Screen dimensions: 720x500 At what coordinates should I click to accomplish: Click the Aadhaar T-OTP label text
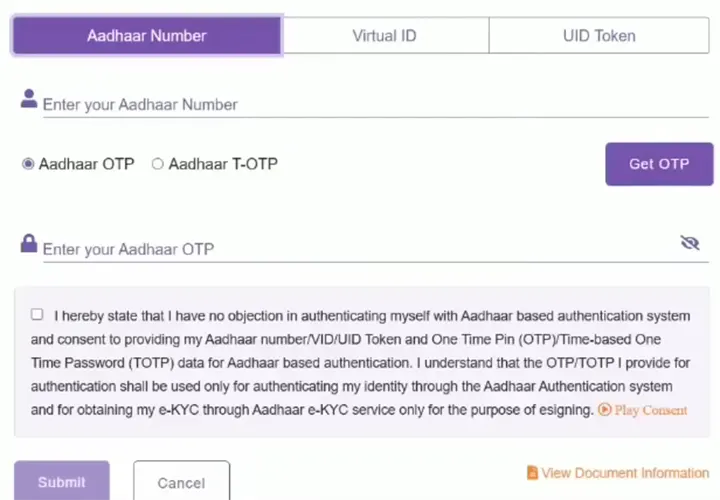(223, 164)
